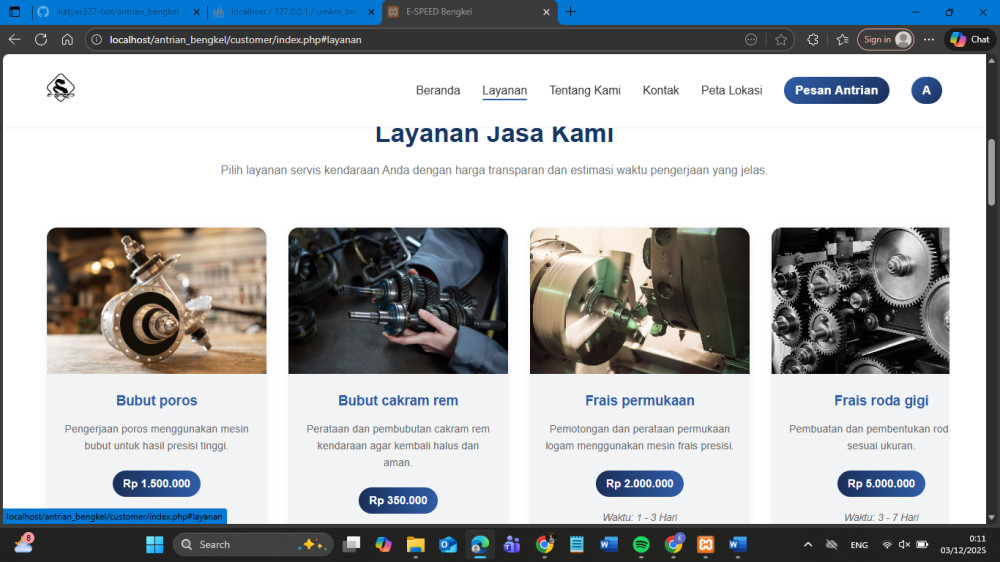This screenshot has width=1000, height=562.
Task: Open Tentang Kami section from navbar
Action: pyautogui.click(x=585, y=90)
